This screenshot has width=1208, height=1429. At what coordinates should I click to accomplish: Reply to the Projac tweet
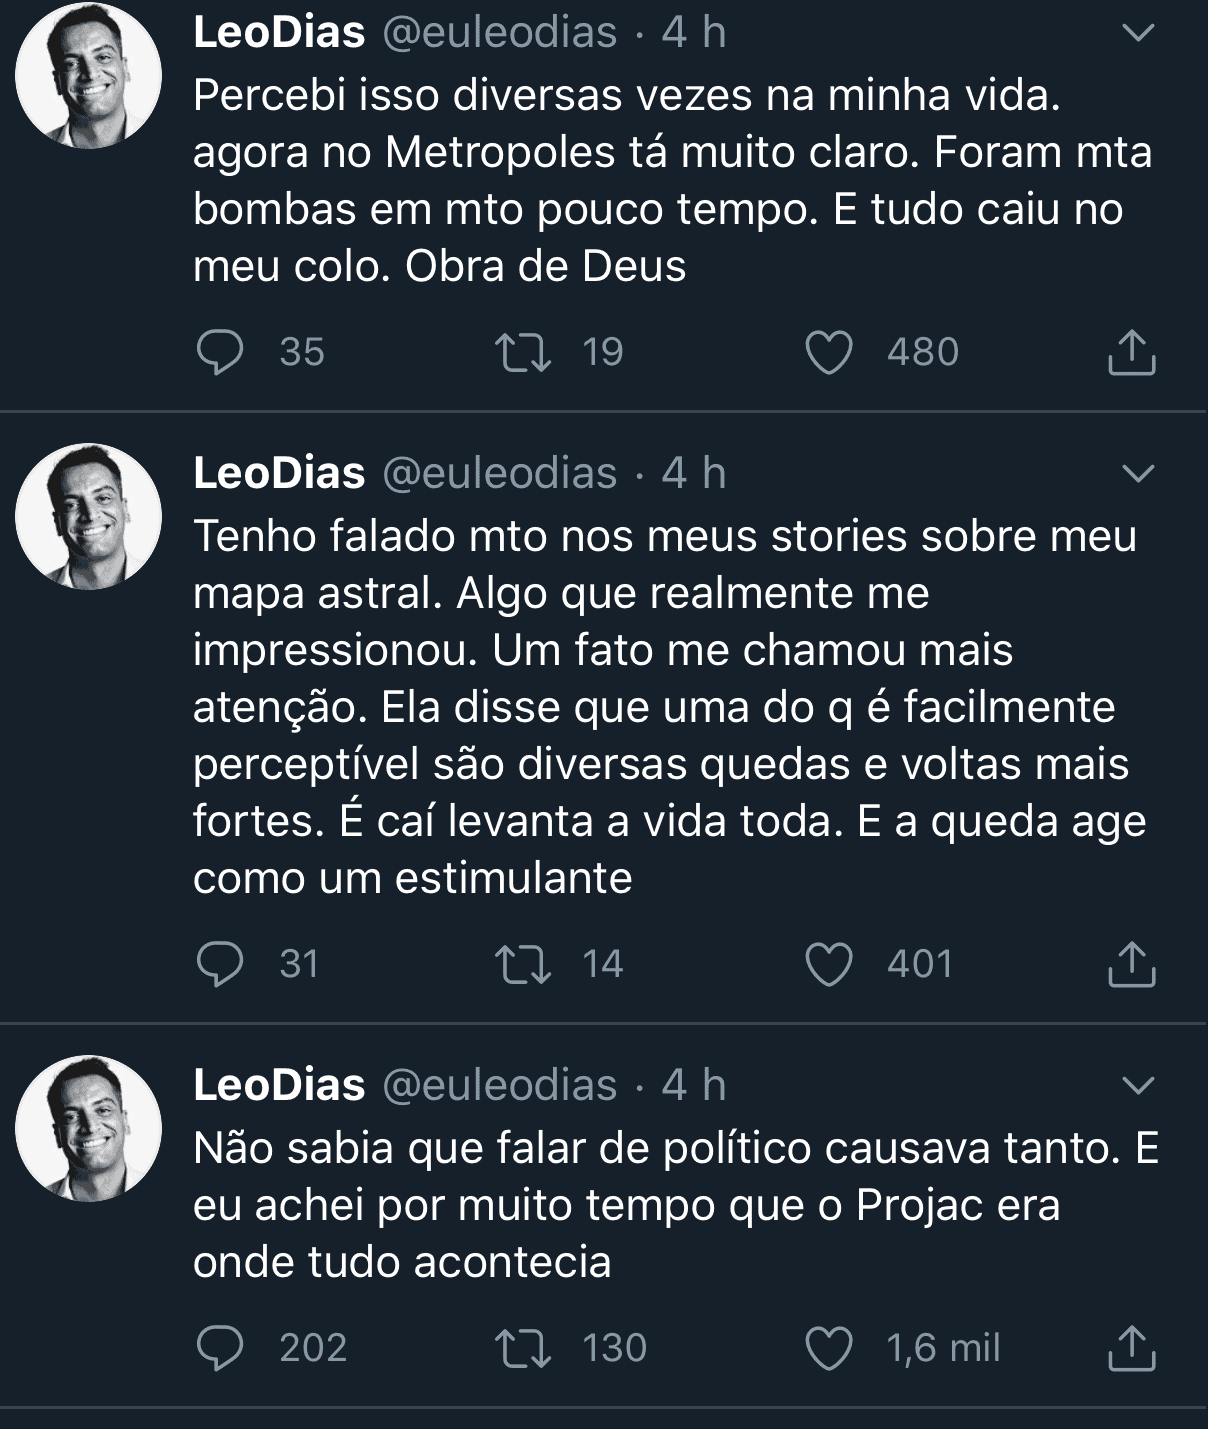(x=220, y=1348)
